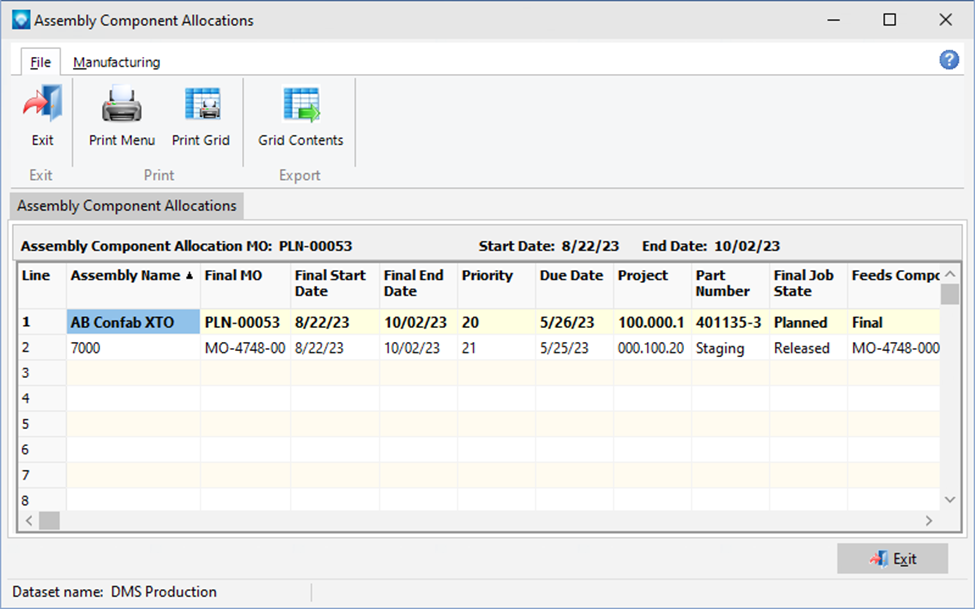Click the Priority column header

click(496, 284)
